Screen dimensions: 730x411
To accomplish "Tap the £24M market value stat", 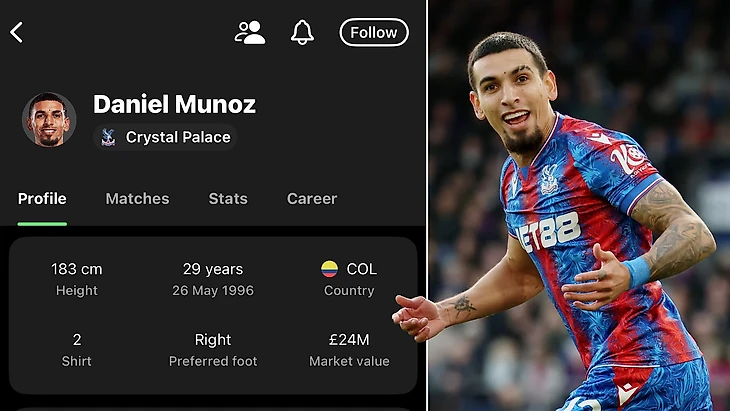I will point(349,340).
